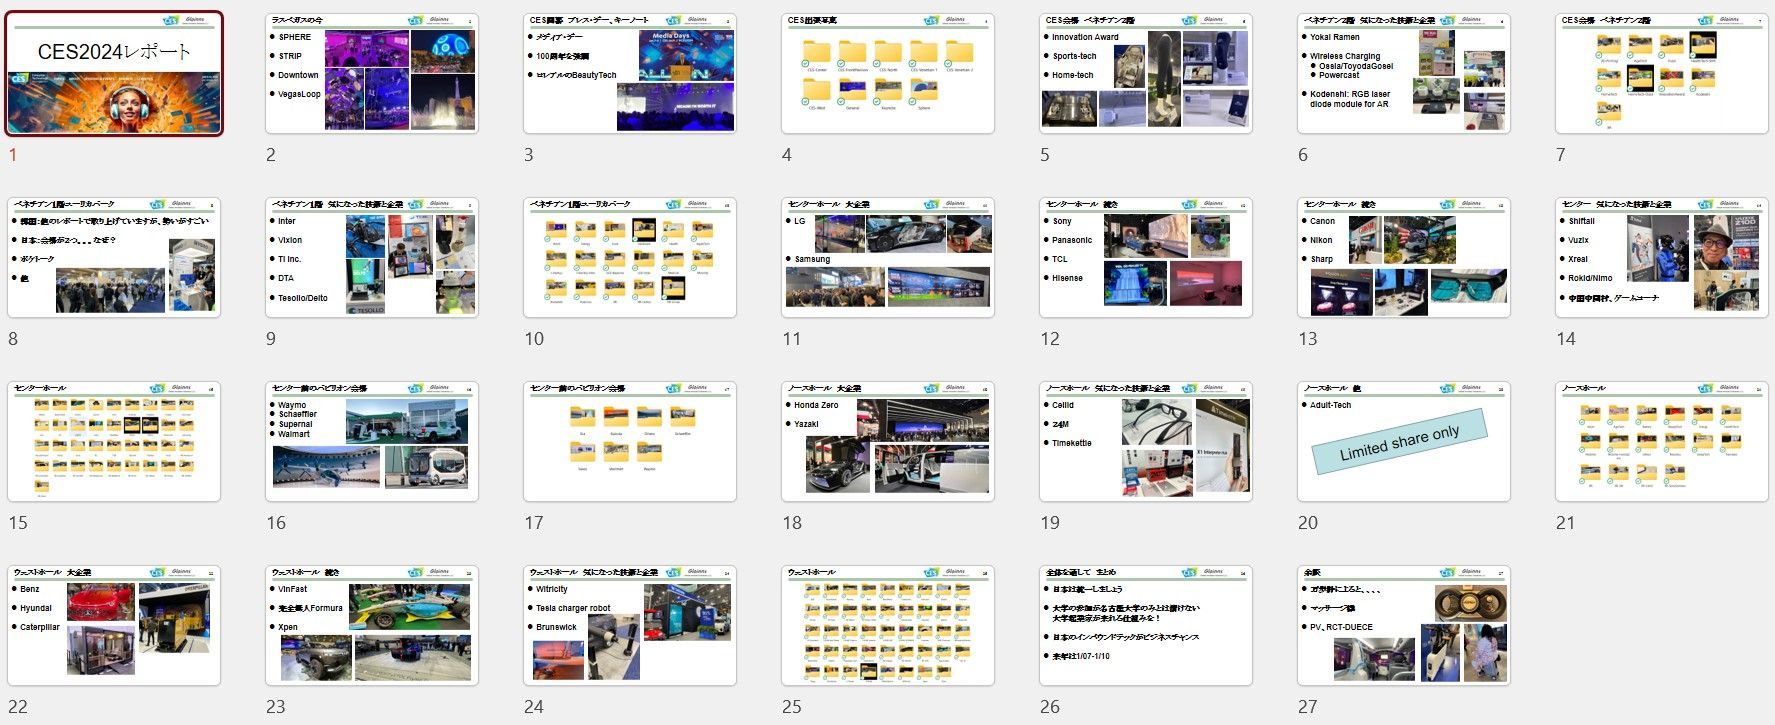1775x725 pixels.
Task: Select slide 17 with seven folders
Action: (630, 442)
